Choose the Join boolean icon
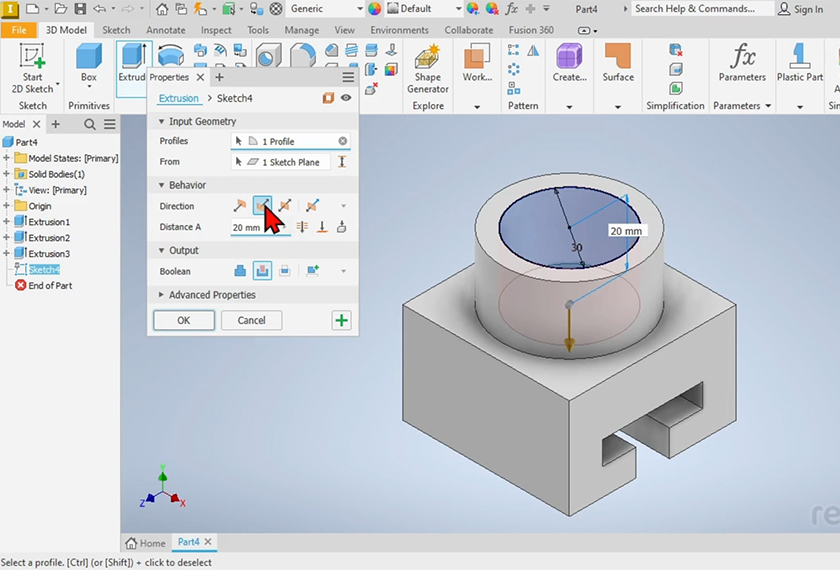Screen dimensions: 840x570 point(240,271)
